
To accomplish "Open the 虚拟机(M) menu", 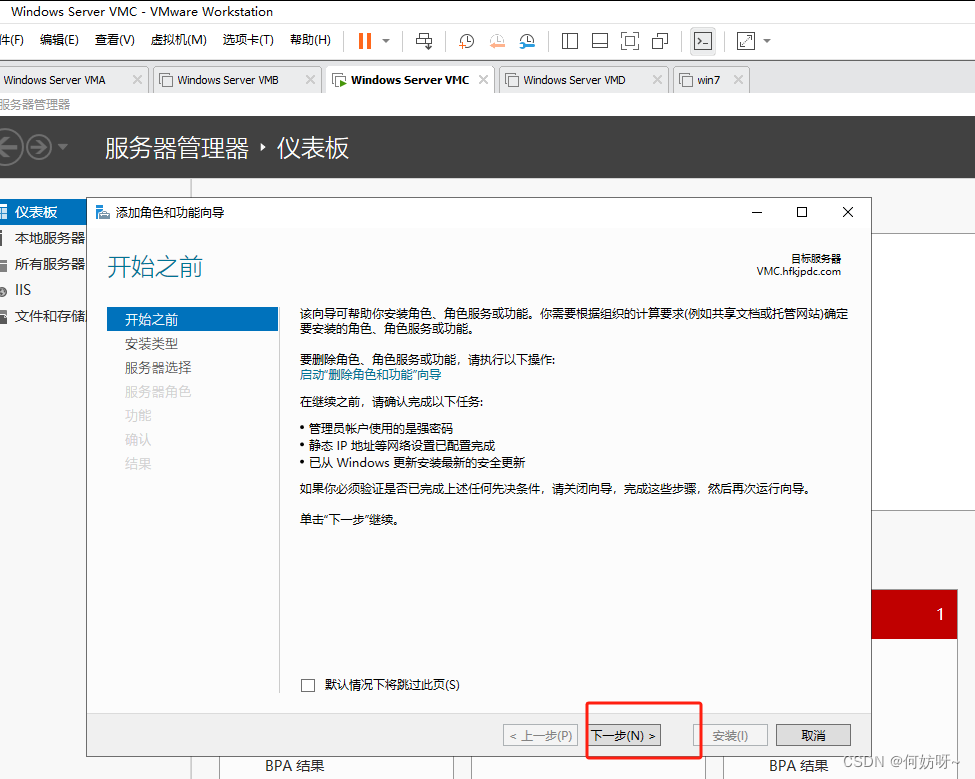I will pyautogui.click(x=178, y=40).
